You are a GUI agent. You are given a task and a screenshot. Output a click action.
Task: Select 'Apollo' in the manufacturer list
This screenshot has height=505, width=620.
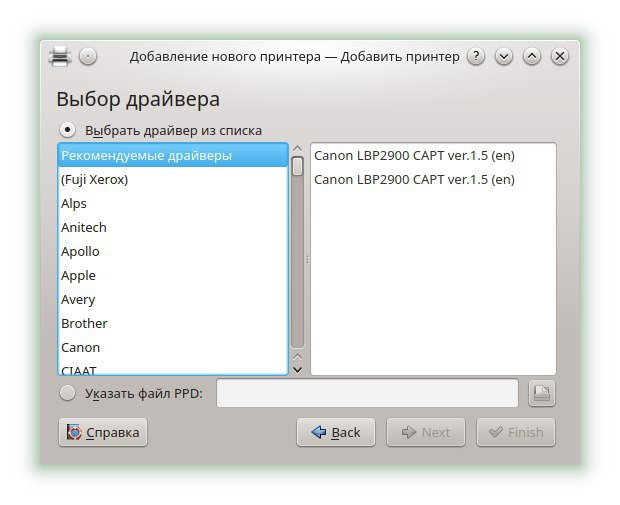click(173, 252)
